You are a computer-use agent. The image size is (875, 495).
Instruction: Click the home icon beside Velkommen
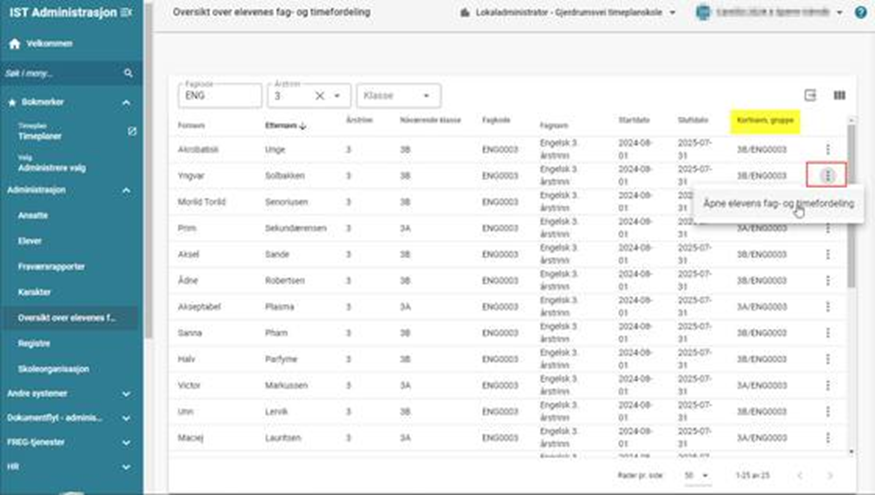(14, 44)
